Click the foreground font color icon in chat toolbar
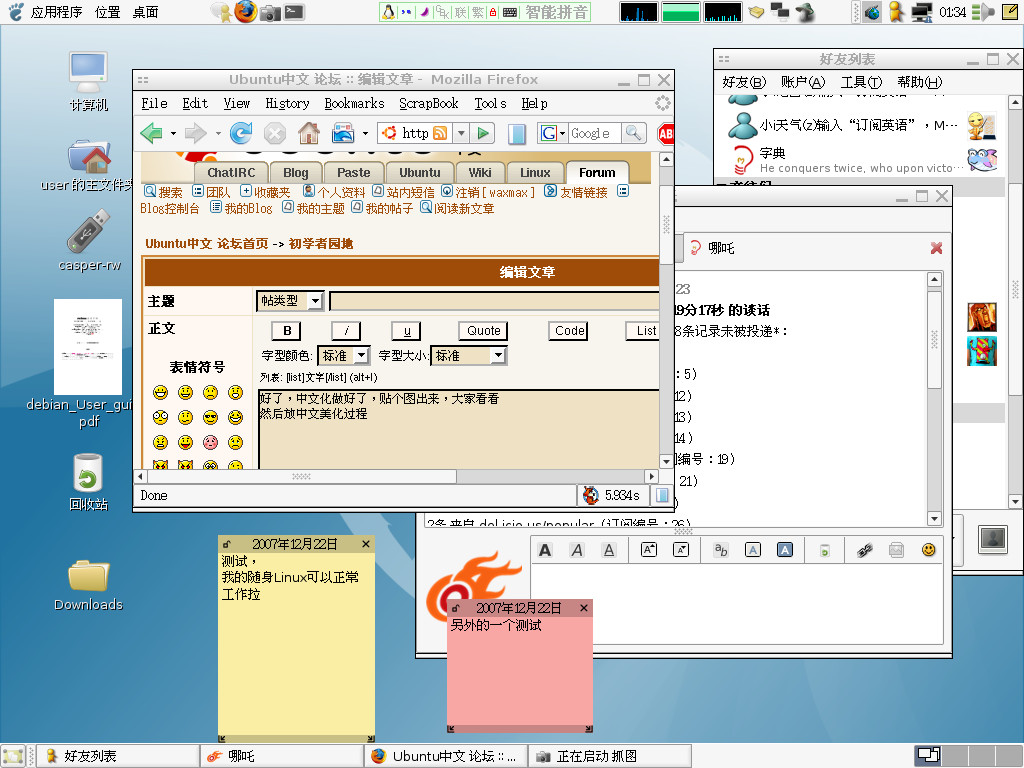The image size is (1024, 768). (x=753, y=550)
